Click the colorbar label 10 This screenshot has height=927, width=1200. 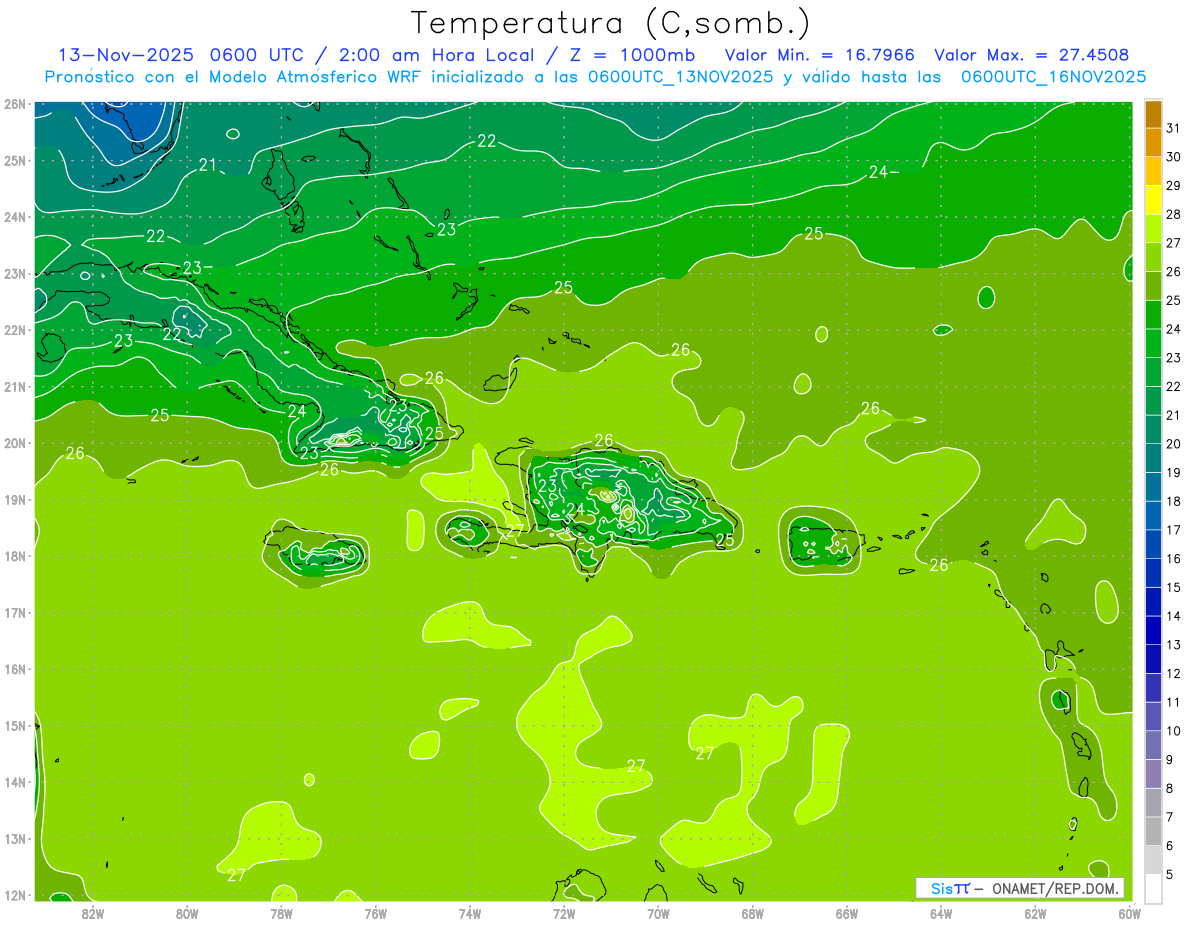(1174, 731)
